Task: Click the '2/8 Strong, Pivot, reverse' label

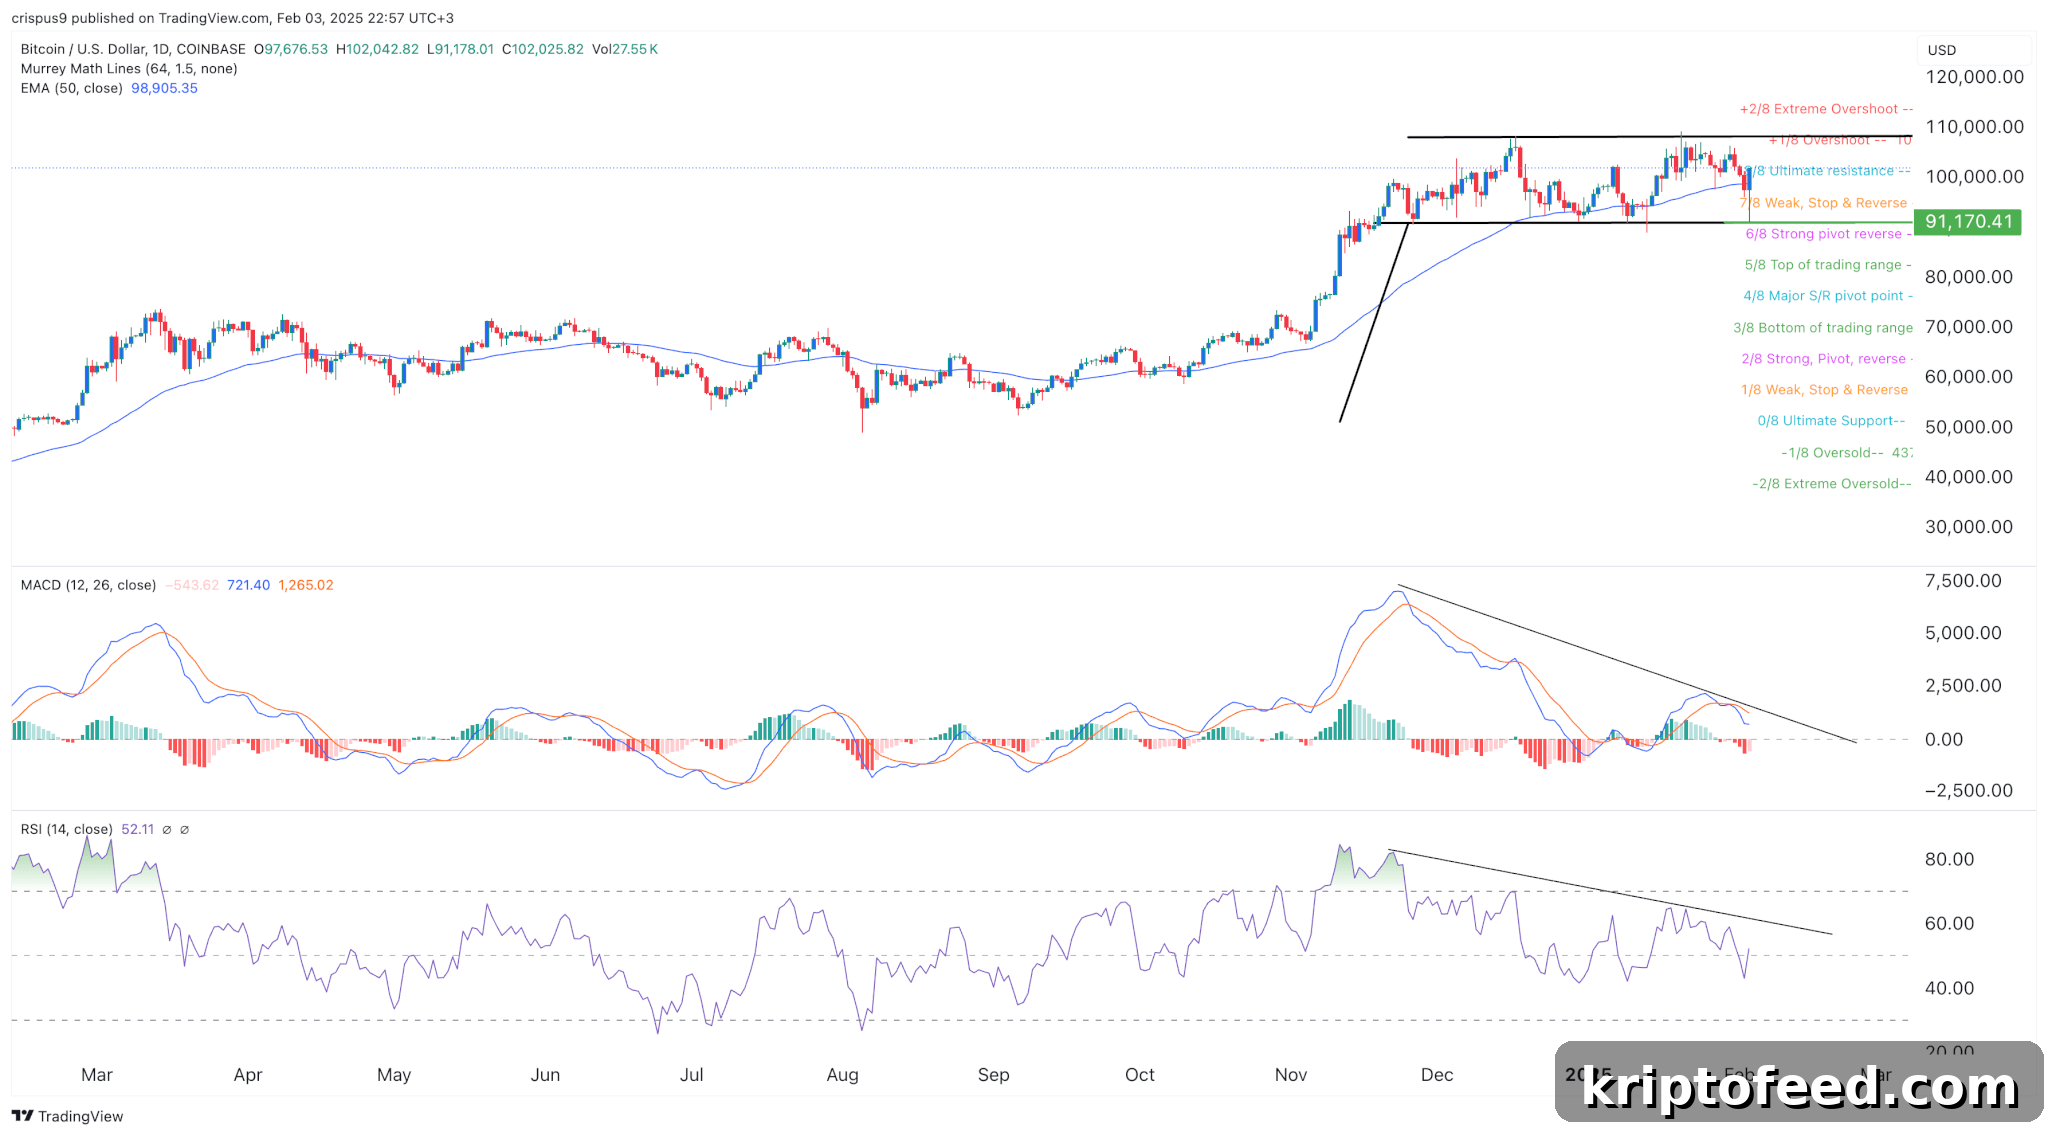Action: tap(1827, 359)
